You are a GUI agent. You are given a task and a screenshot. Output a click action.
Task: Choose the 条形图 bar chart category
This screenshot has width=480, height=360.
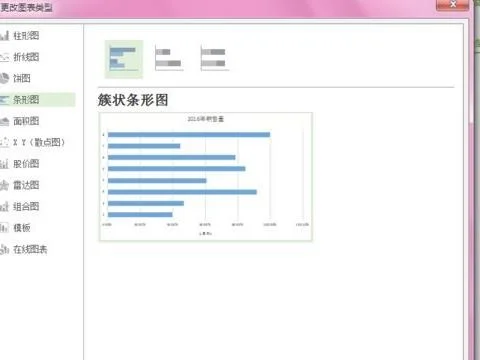point(37,99)
